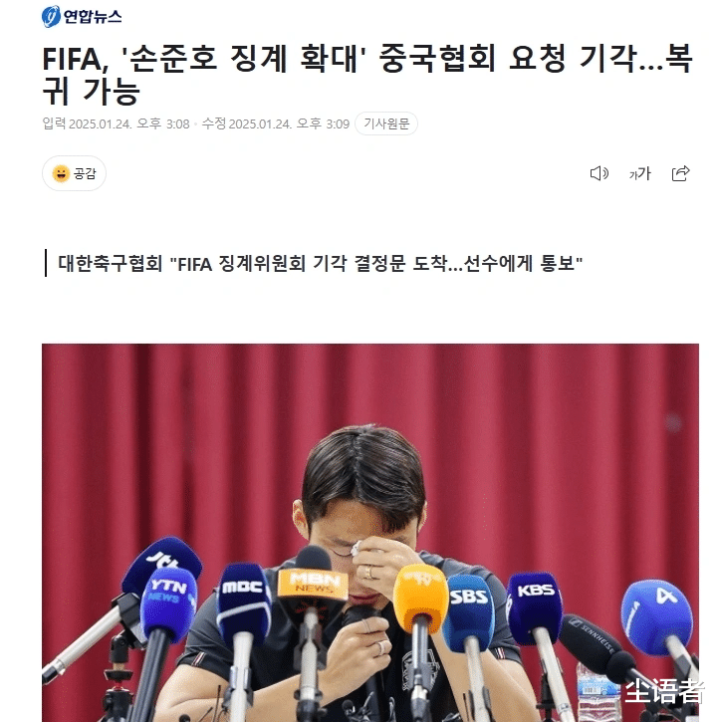This screenshot has height=722, width=719.
Task: Click the KBS microphone in the photo
Action: tap(534, 608)
